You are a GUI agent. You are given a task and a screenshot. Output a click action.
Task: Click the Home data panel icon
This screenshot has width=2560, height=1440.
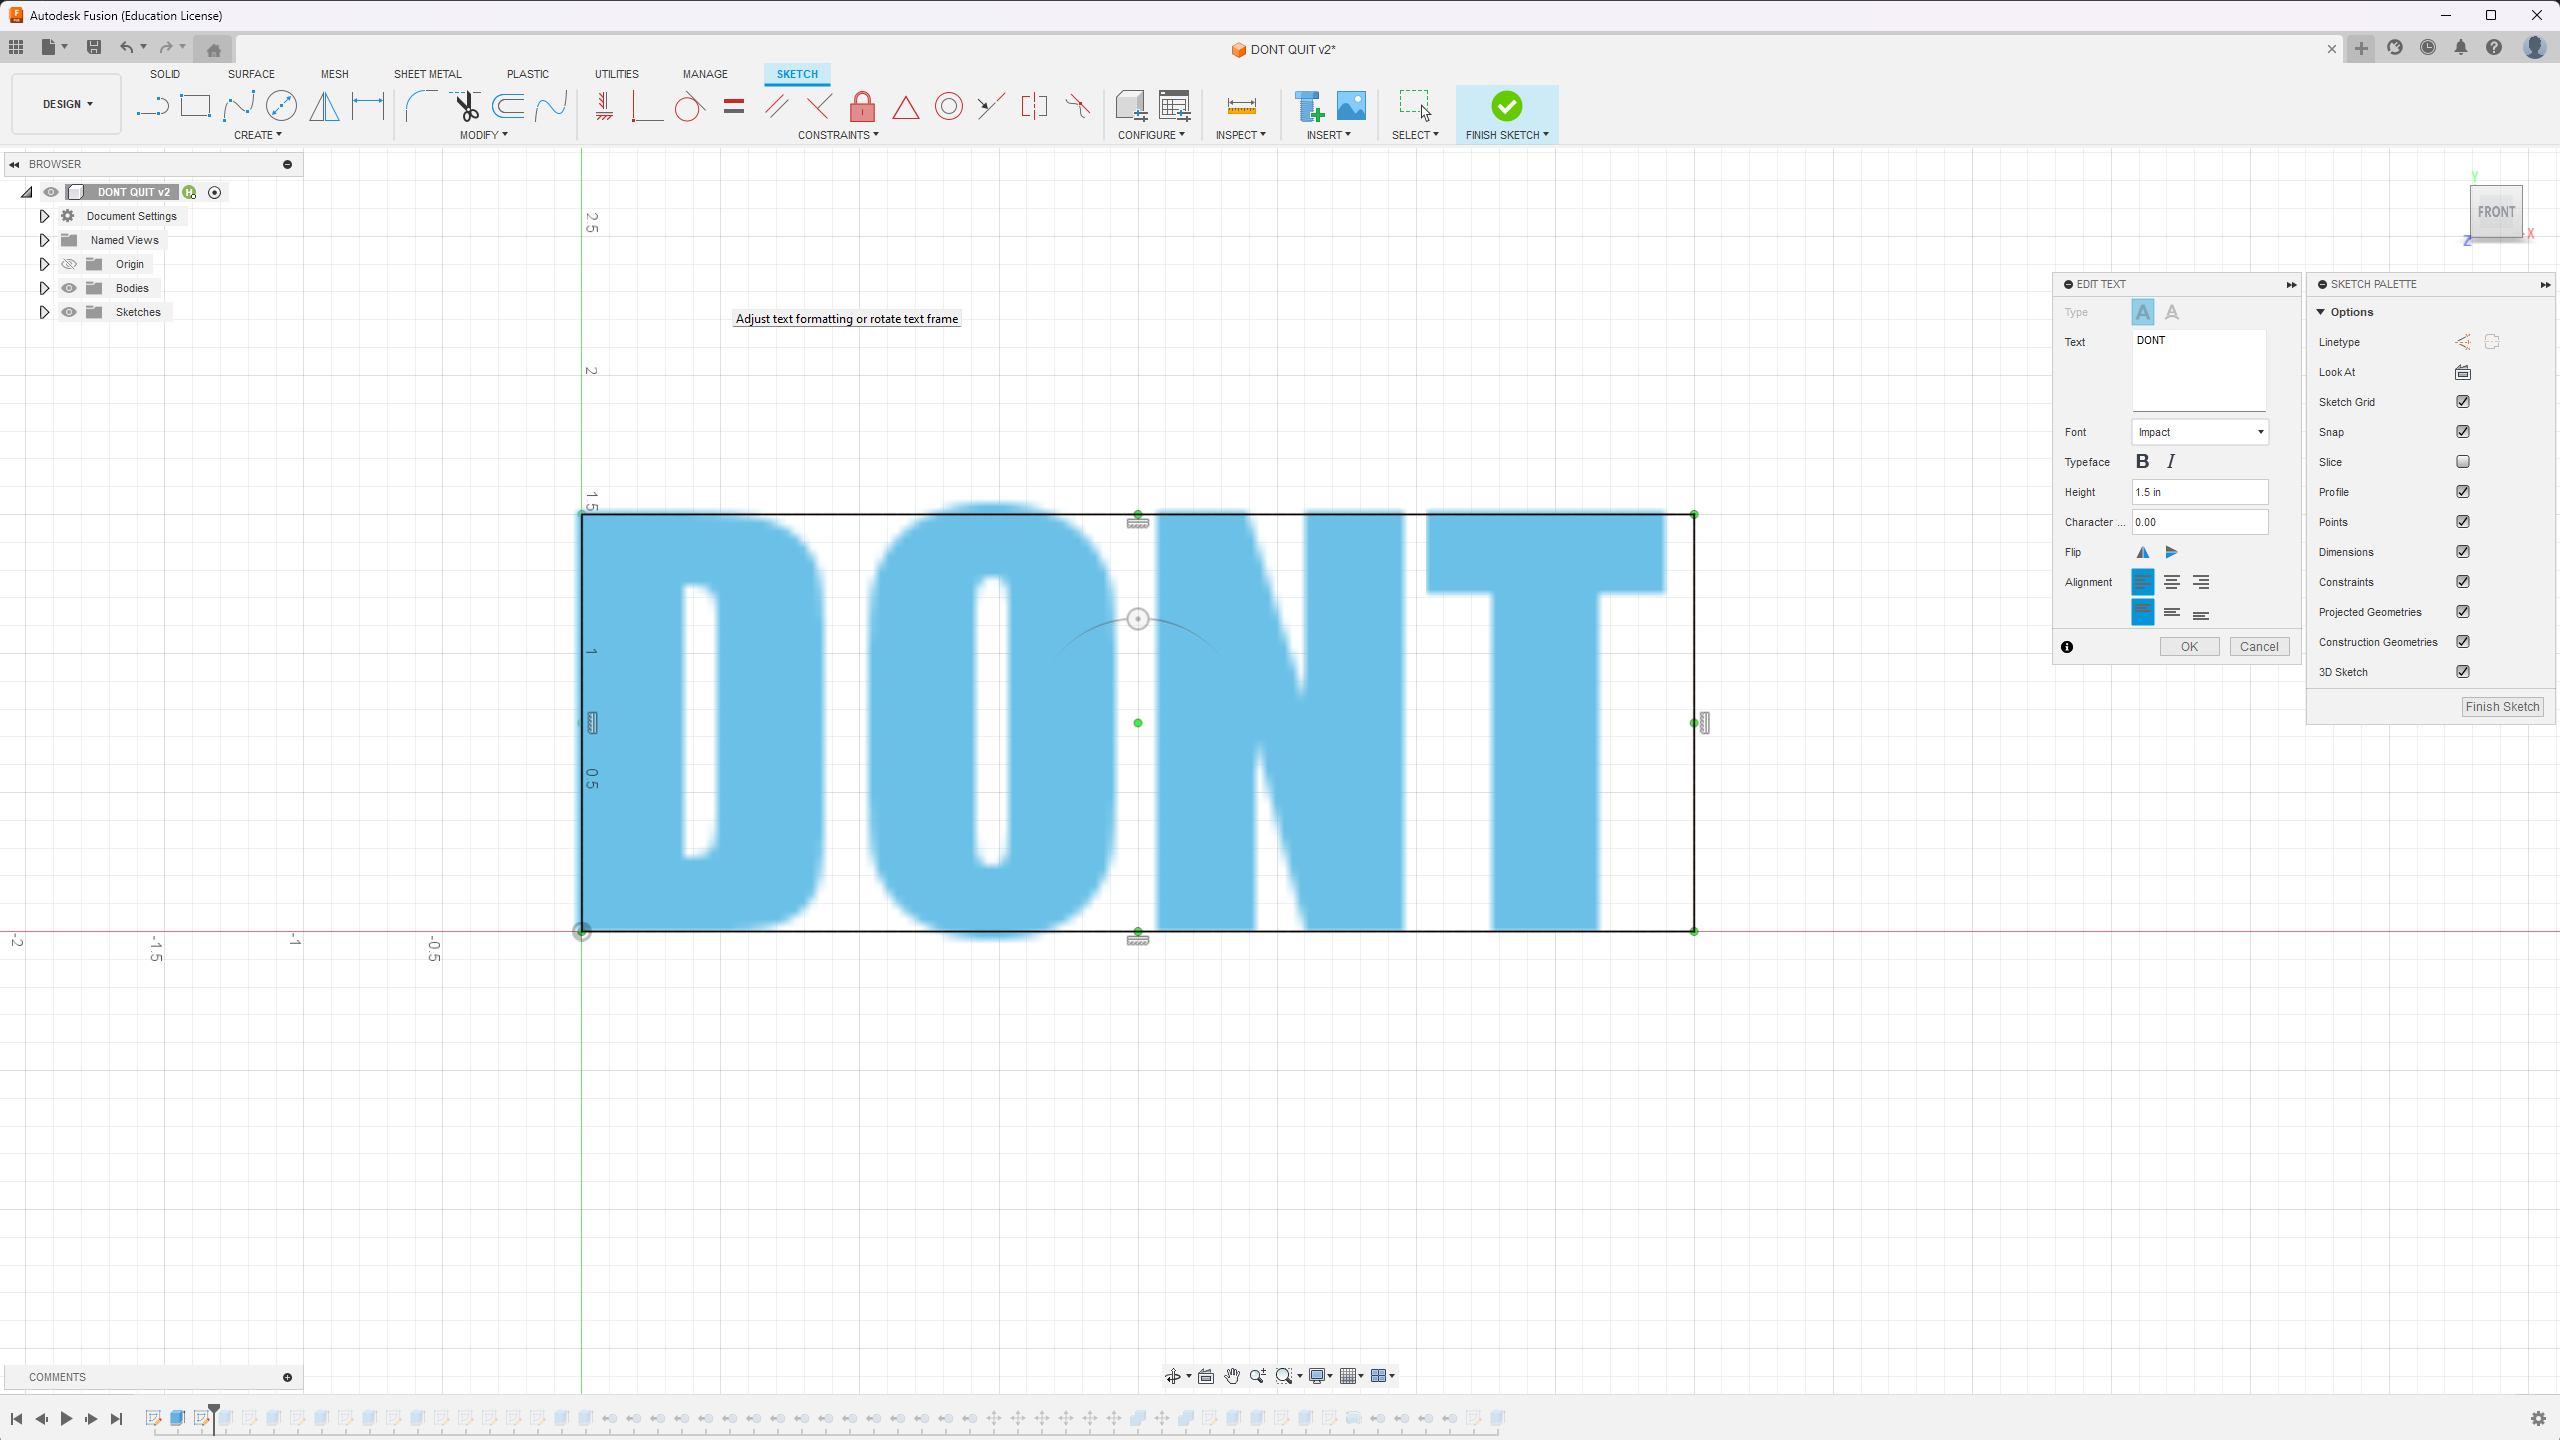coord(213,49)
